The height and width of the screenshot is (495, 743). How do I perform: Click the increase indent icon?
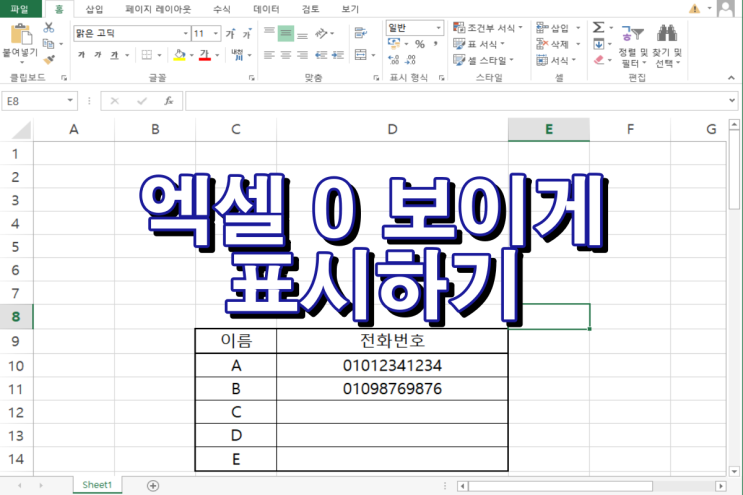coord(338,55)
